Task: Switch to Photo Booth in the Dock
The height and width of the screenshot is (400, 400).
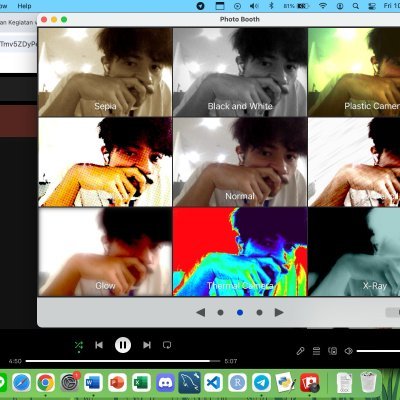Action: pos(309,382)
